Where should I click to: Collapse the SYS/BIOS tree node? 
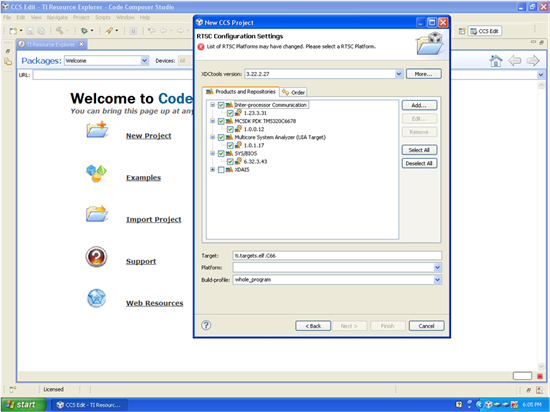213,153
